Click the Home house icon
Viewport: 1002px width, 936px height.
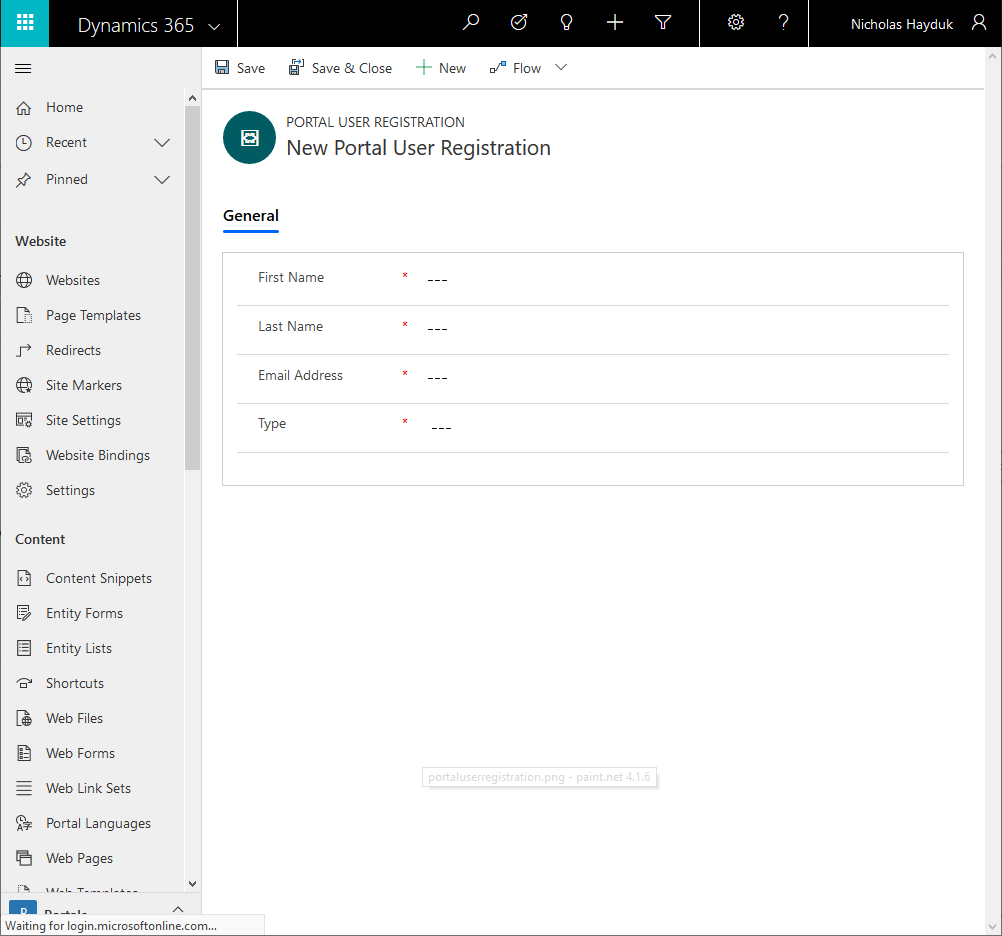(24, 108)
